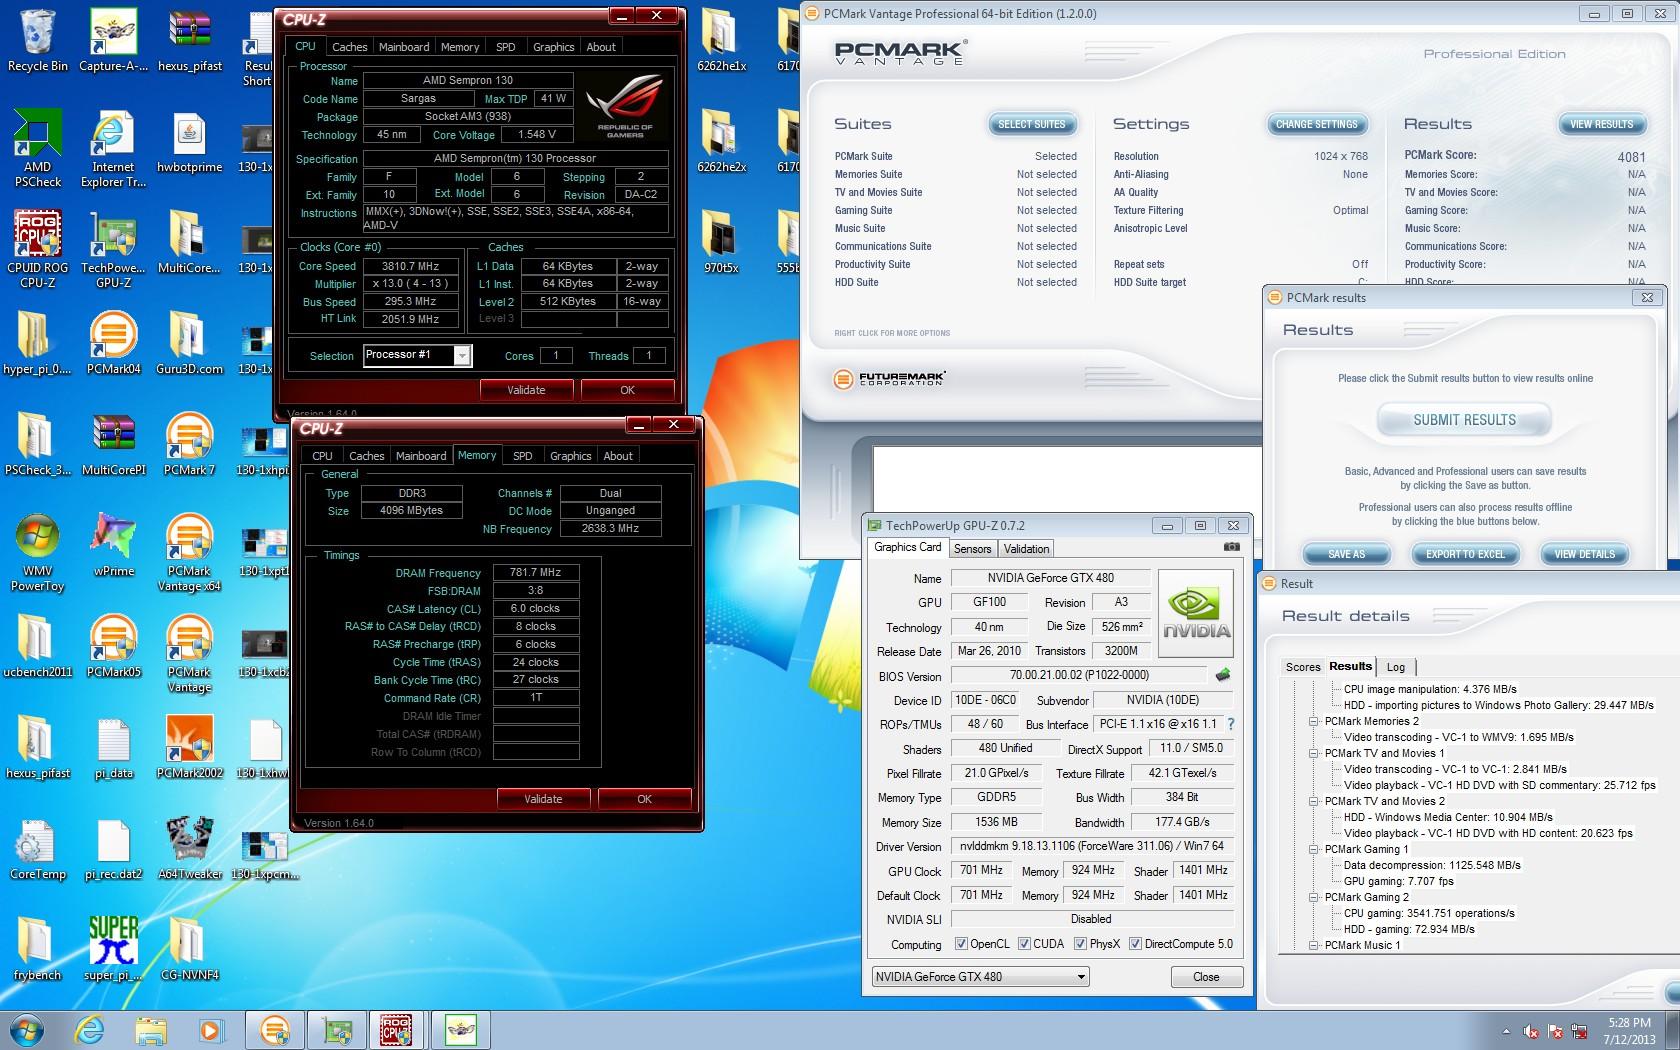The image size is (1680, 1050).
Task: Click the EXPORT TO EXCEL button
Action: pos(1465,554)
